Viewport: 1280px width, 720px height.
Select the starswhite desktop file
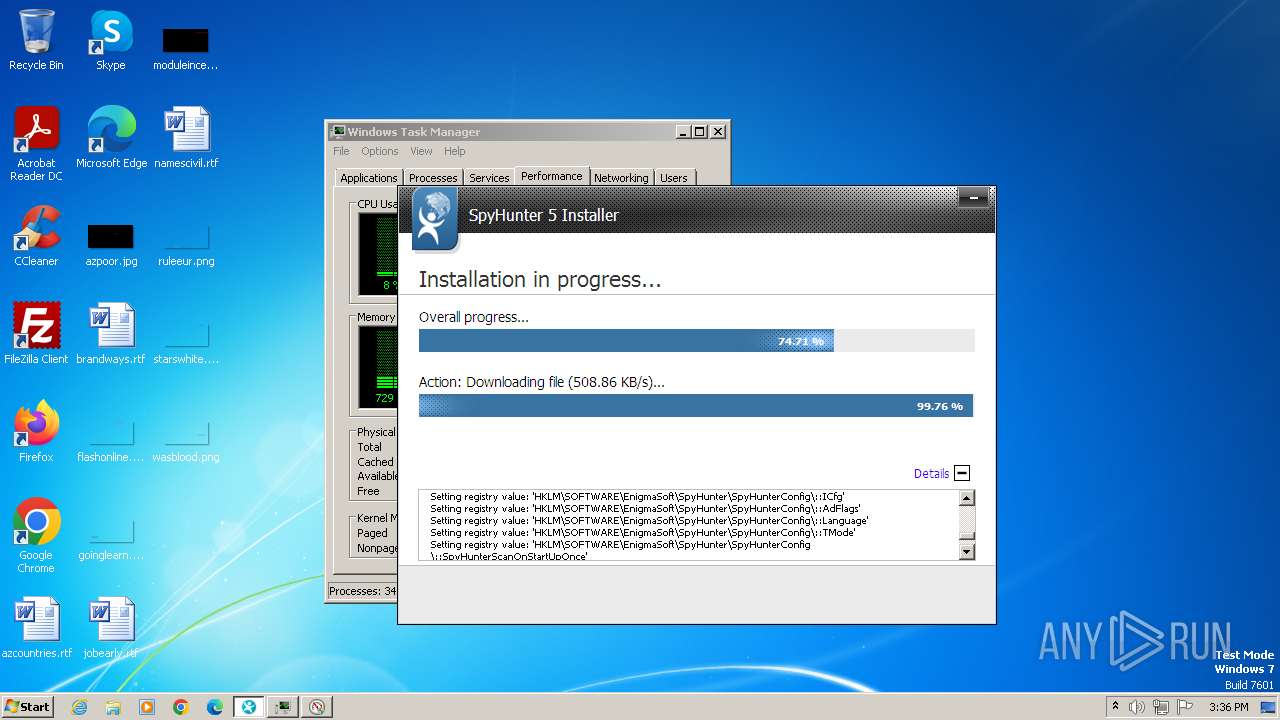[x=186, y=340]
